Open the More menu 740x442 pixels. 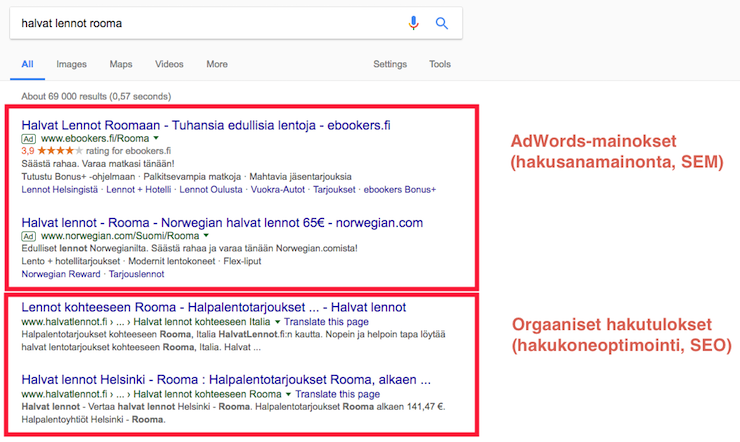click(217, 64)
